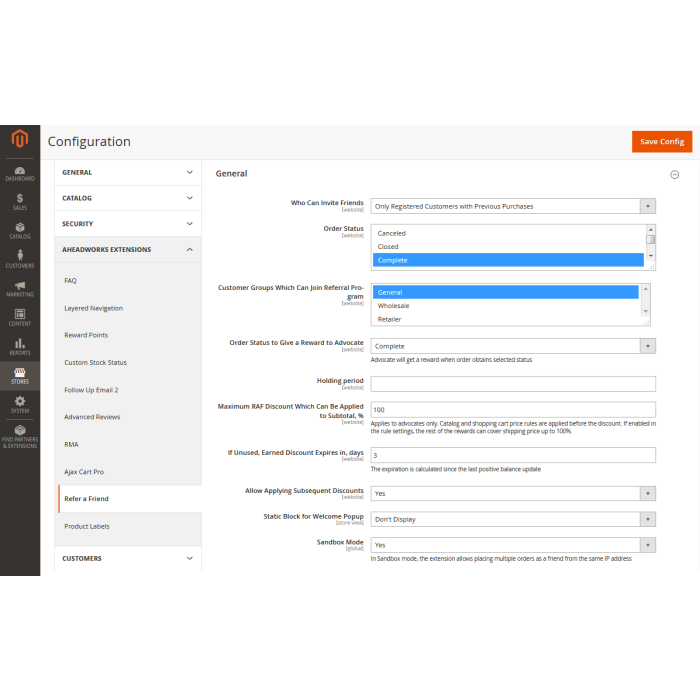Expand the Security configuration group
The image size is (700, 700).
click(x=128, y=224)
